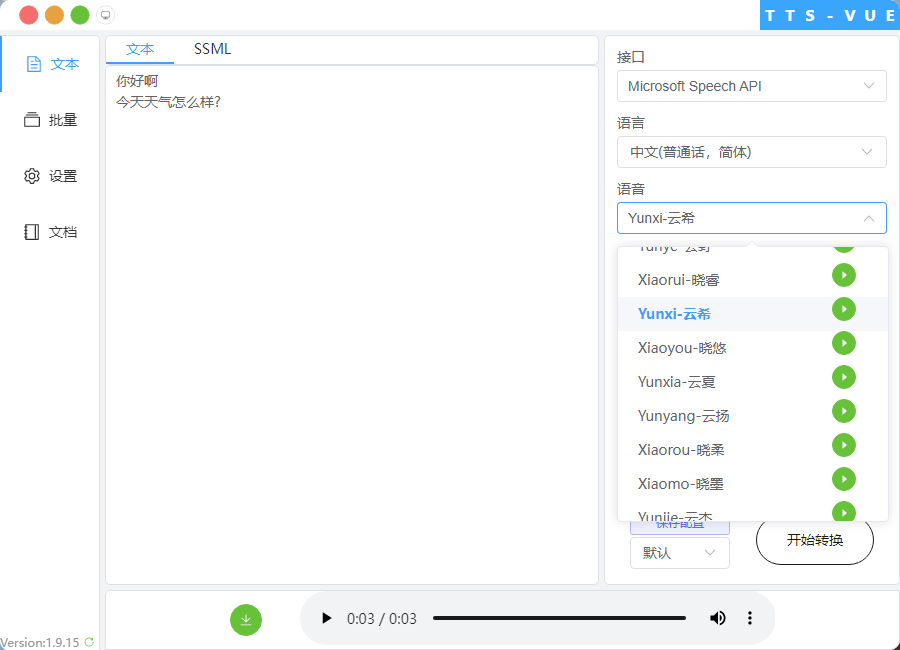
Task: Open audio player more options menu
Action: [750, 618]
